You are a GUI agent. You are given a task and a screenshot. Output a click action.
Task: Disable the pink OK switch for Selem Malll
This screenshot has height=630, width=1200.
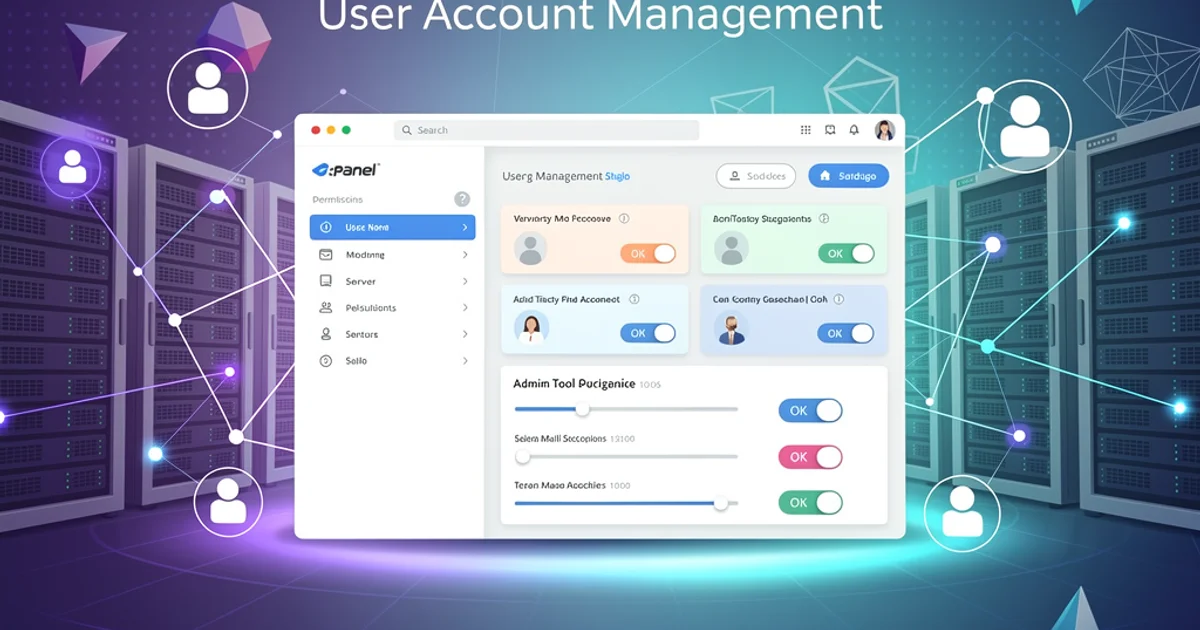tap(810, 457)
